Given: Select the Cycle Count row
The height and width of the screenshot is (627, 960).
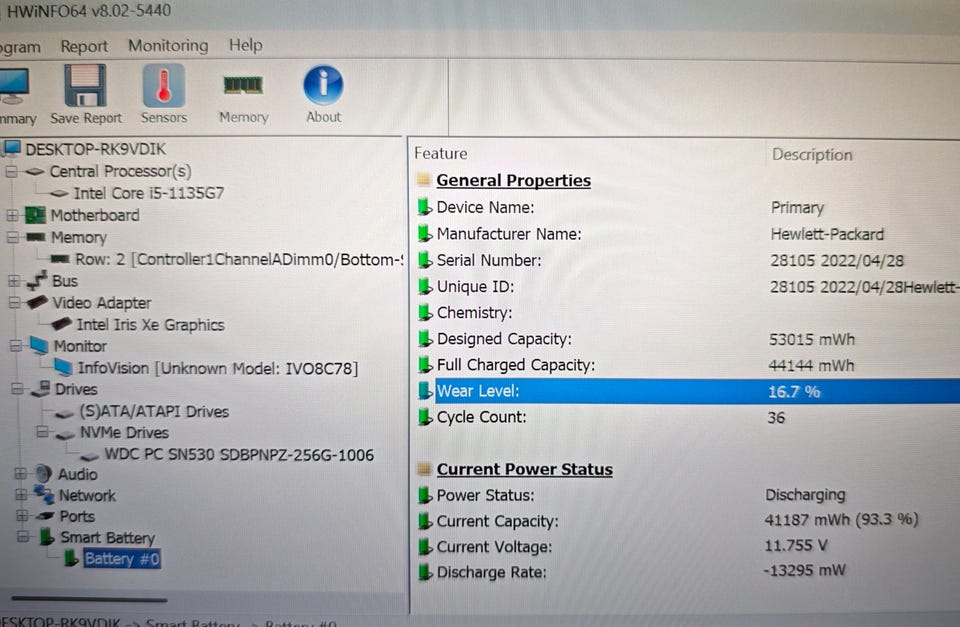Looking at the screenshot, I should (687, 418).
